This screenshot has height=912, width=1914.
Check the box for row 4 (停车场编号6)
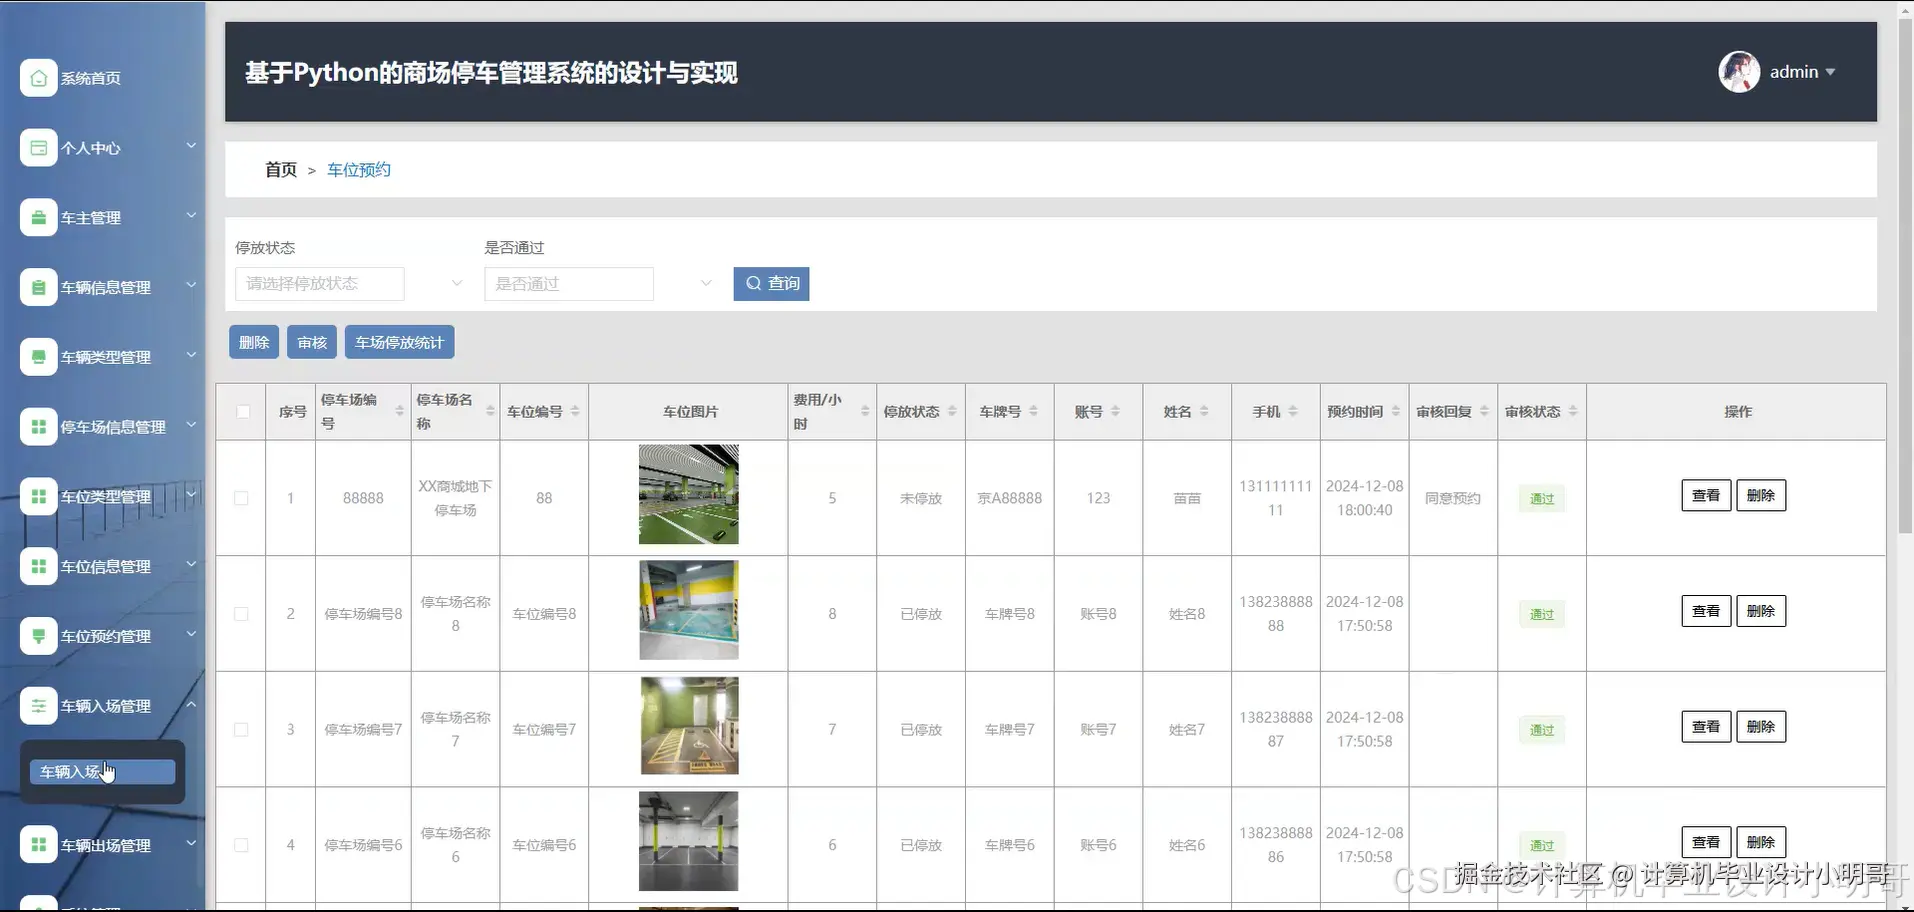tap(241, 845)
